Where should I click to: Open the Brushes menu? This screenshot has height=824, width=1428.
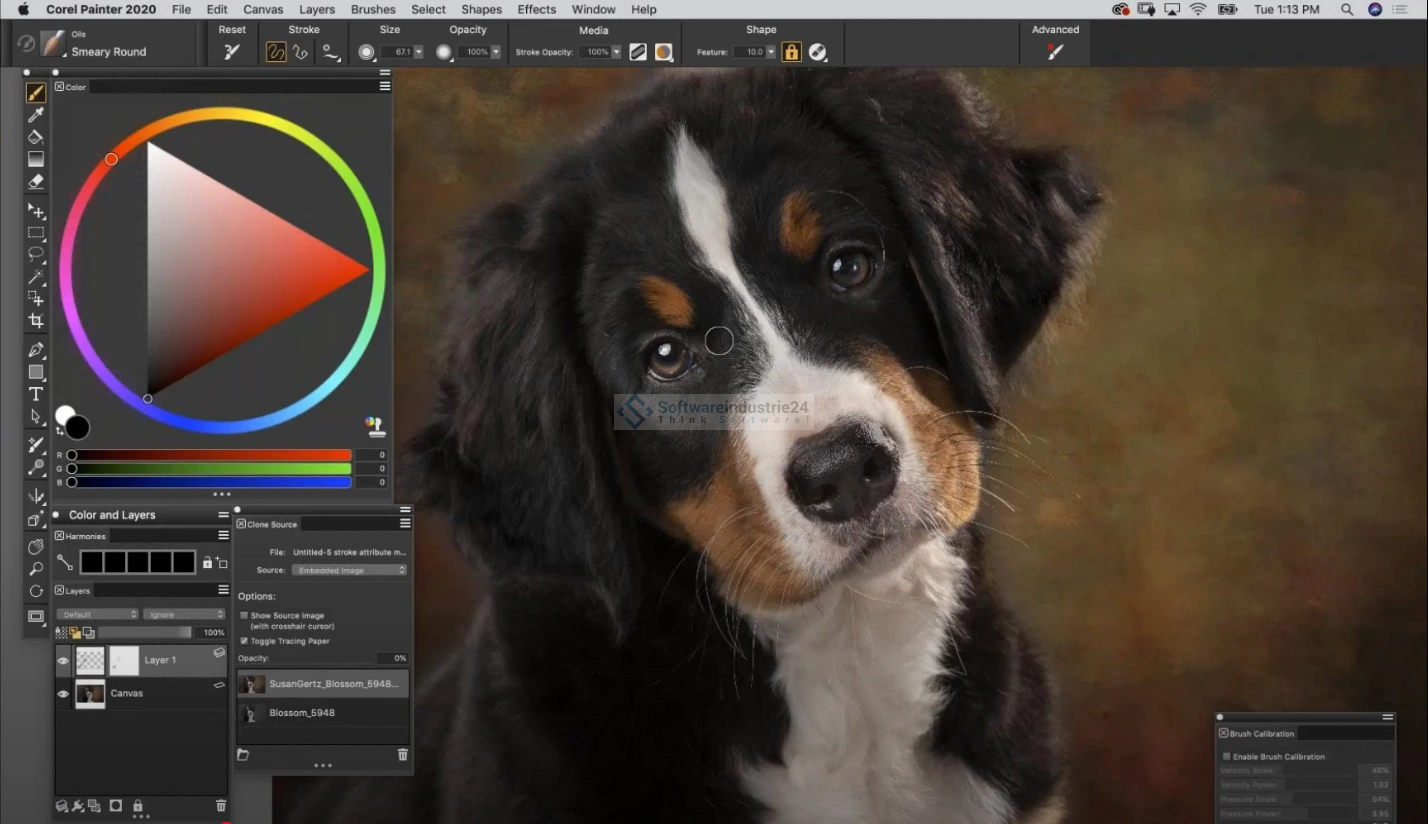click(x=373, y=9)
